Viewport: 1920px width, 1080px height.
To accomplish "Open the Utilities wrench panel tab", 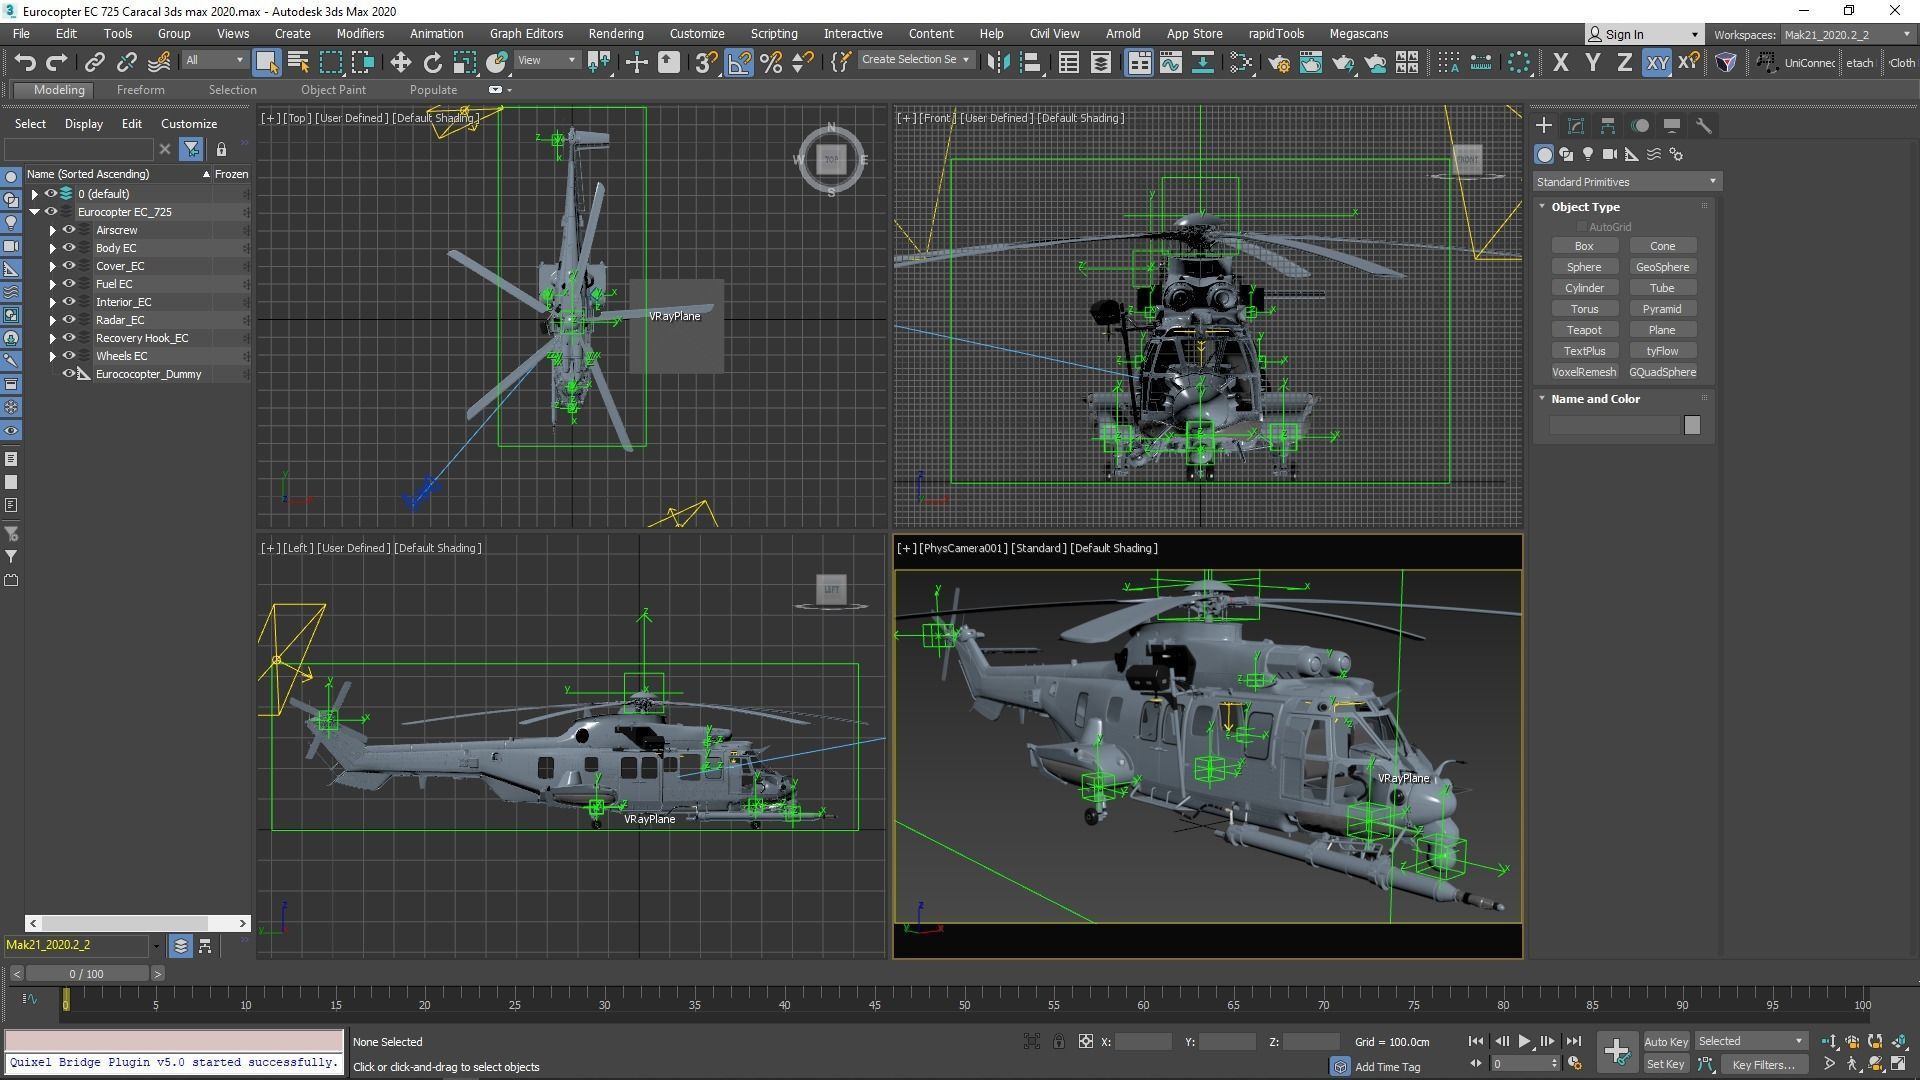I will click(x=1704, y=126).
